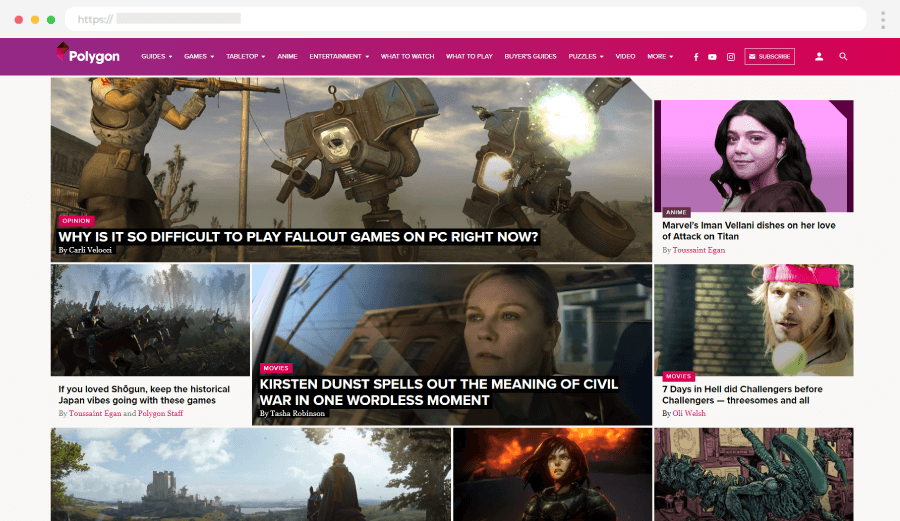Expand the More dropdown menu

coord(660,56)
